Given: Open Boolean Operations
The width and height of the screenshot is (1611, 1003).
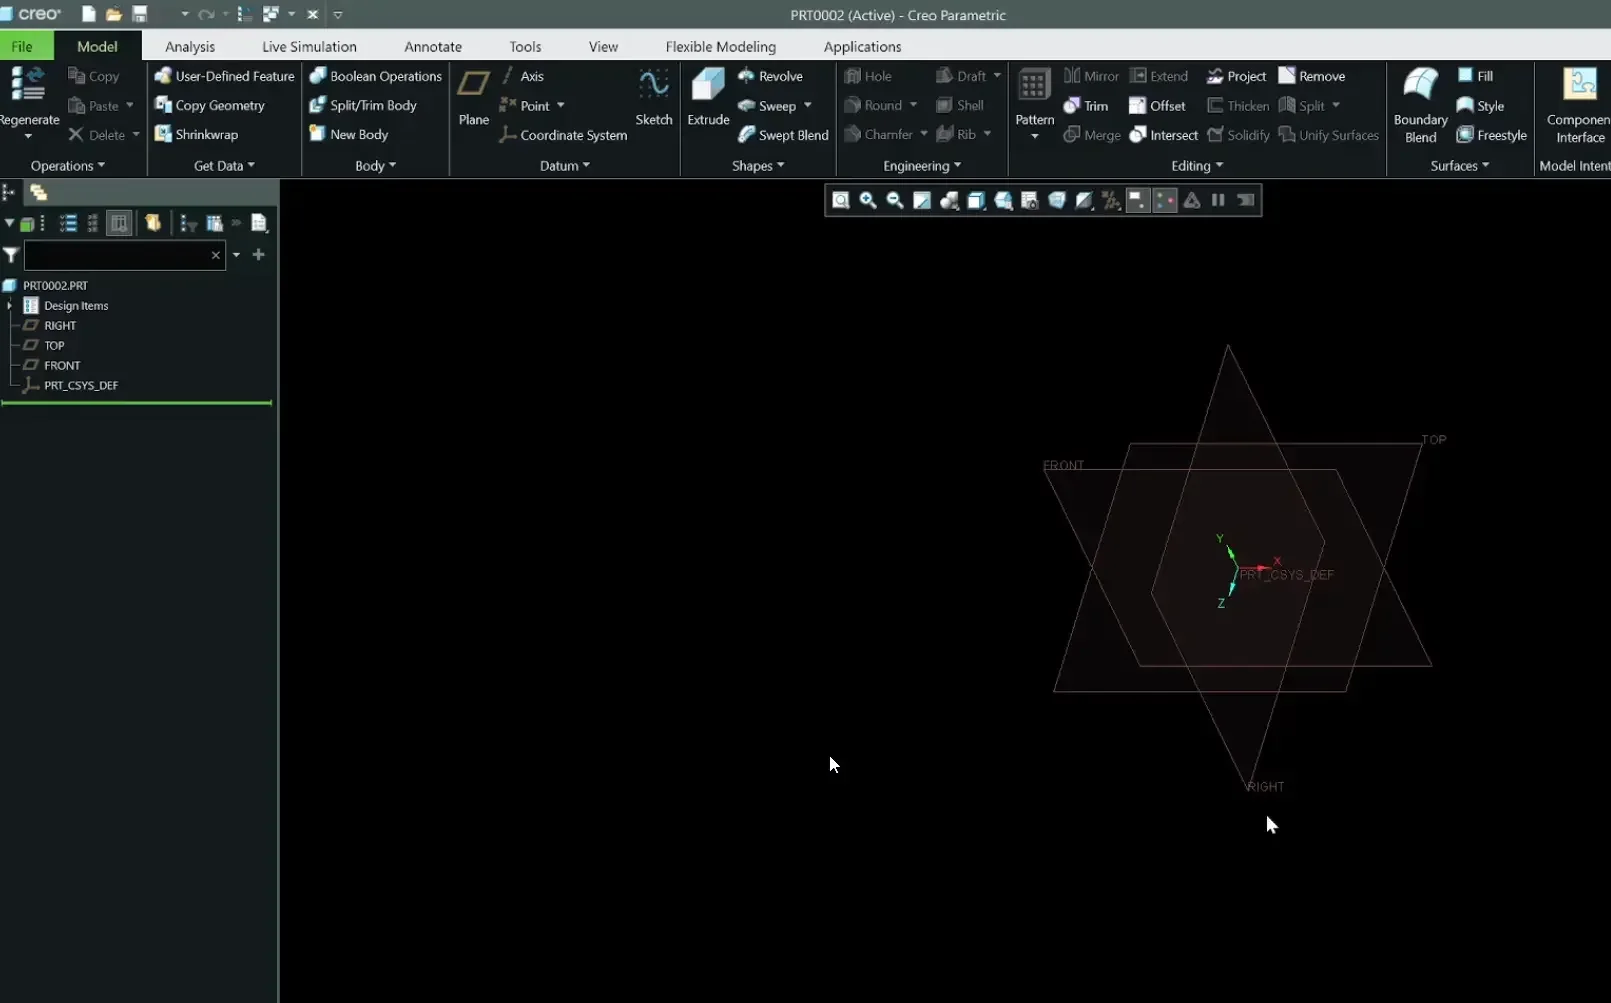Looking at the screenshot, I should pyautogui.click(x=375, y=76).
